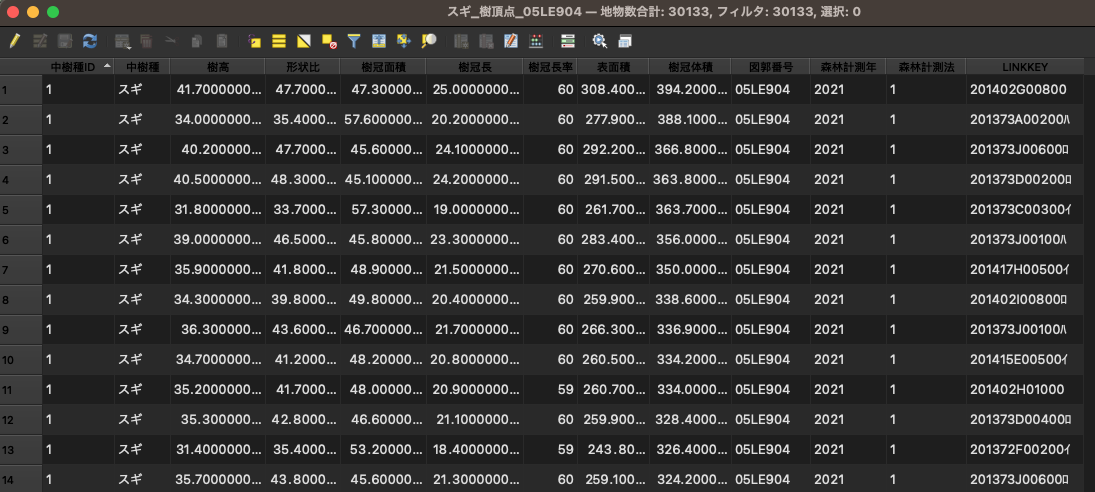Image resolution: width=1095 pixels, height=492 pixels.
Task: Click LINKKEY cell starting 201417H00500
Action: pos(1023,269)
